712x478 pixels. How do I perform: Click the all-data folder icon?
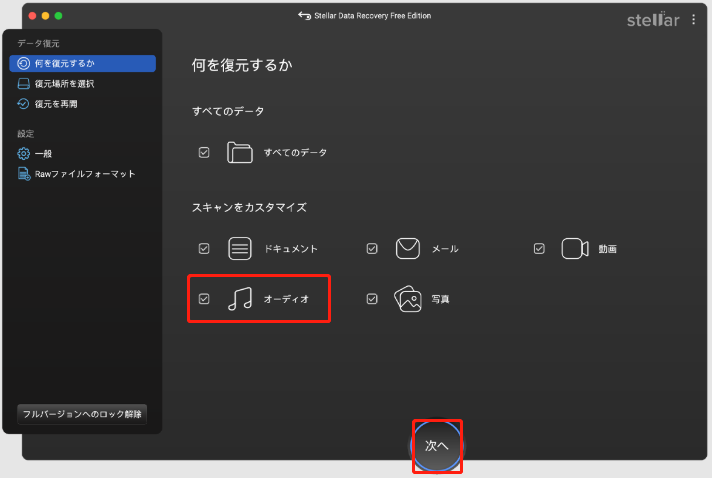coord(240,153)
